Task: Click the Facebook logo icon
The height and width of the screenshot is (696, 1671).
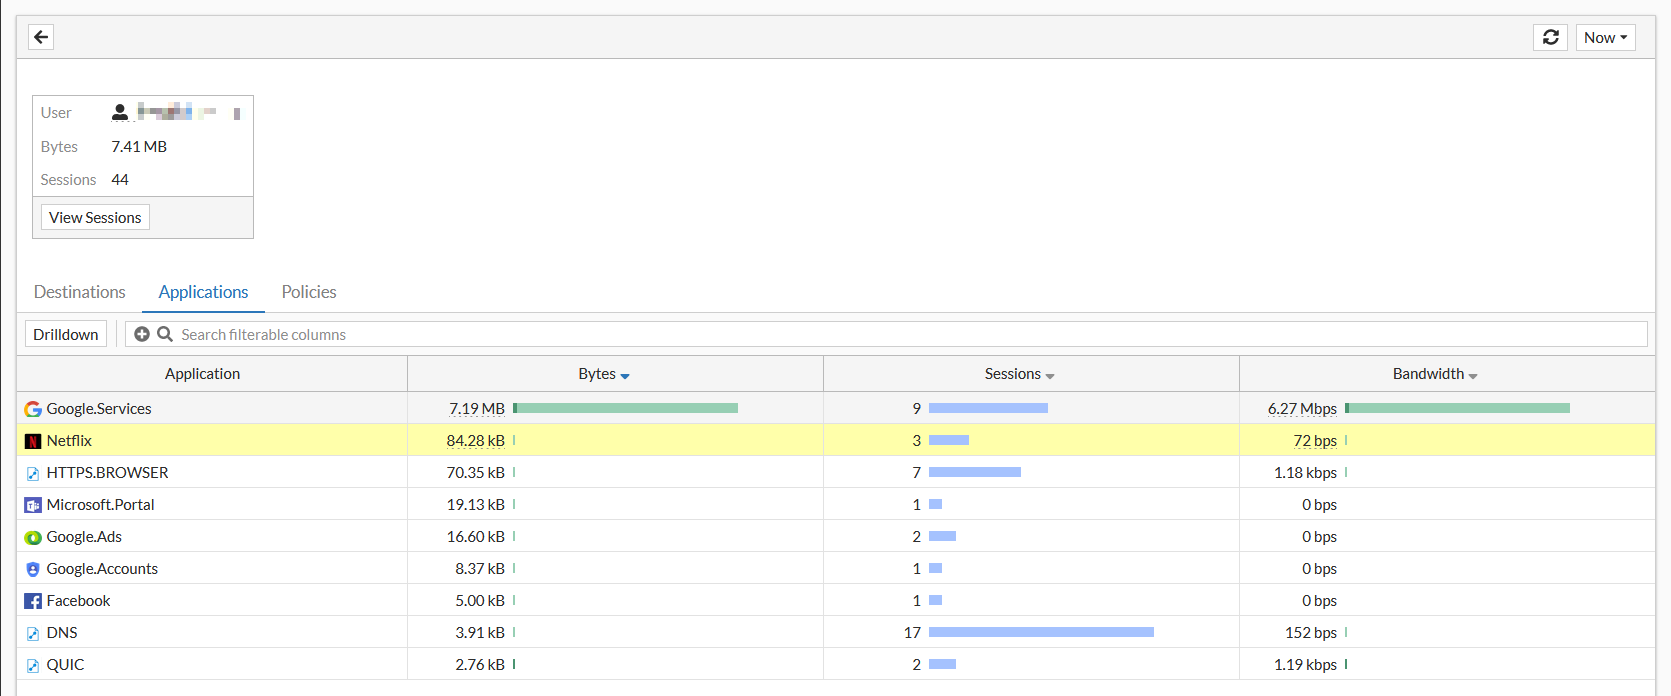Action: tap(33, 601)
